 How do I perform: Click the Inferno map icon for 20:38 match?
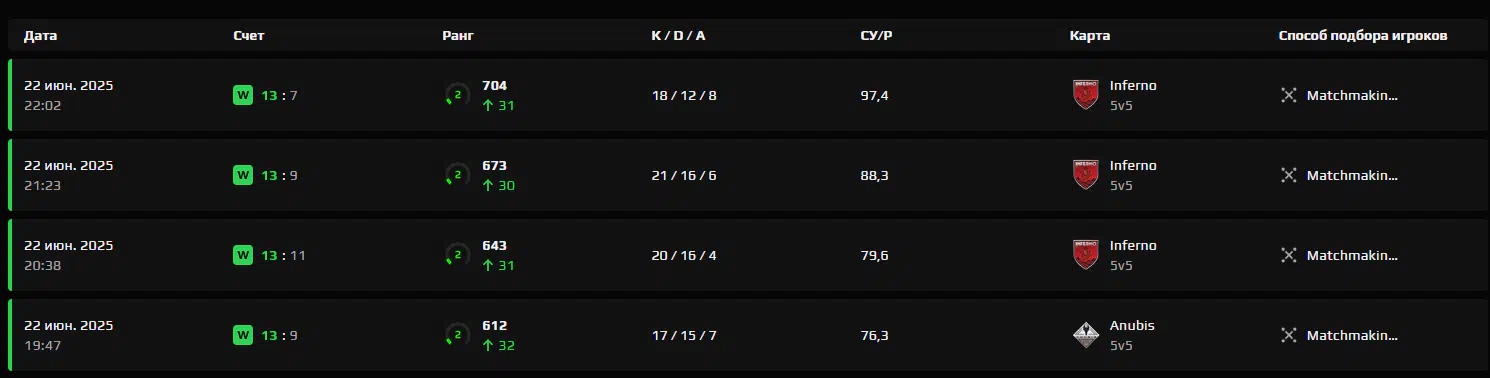pos(1085,255)
